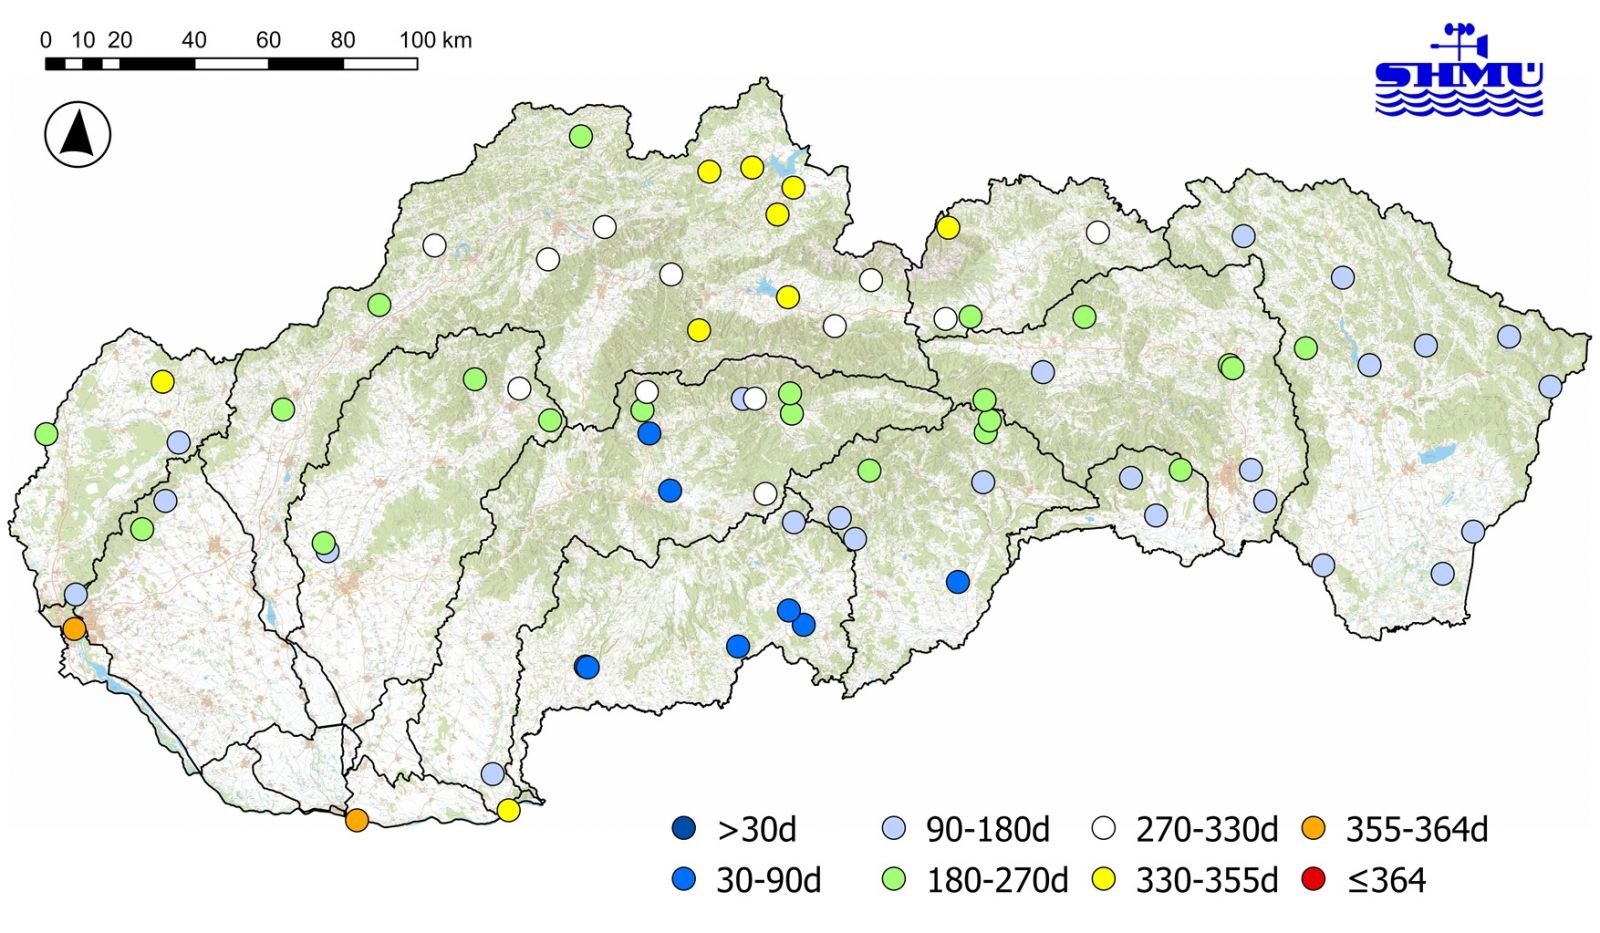Click the westernmost green station marker
This screenshot has height=933, width=1600.
tap(46, 434)
